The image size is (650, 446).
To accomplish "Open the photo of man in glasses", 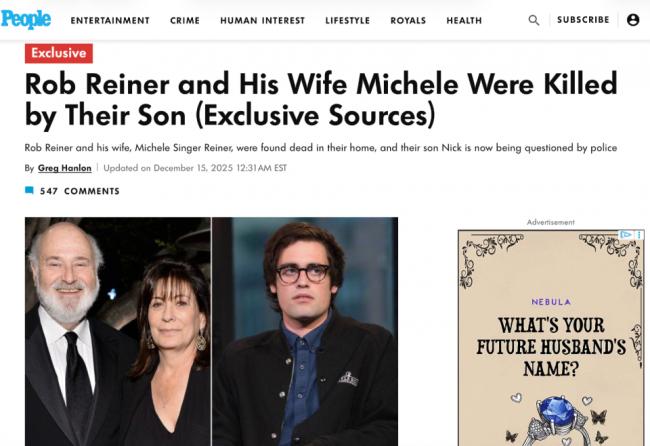I will point(305,331).
